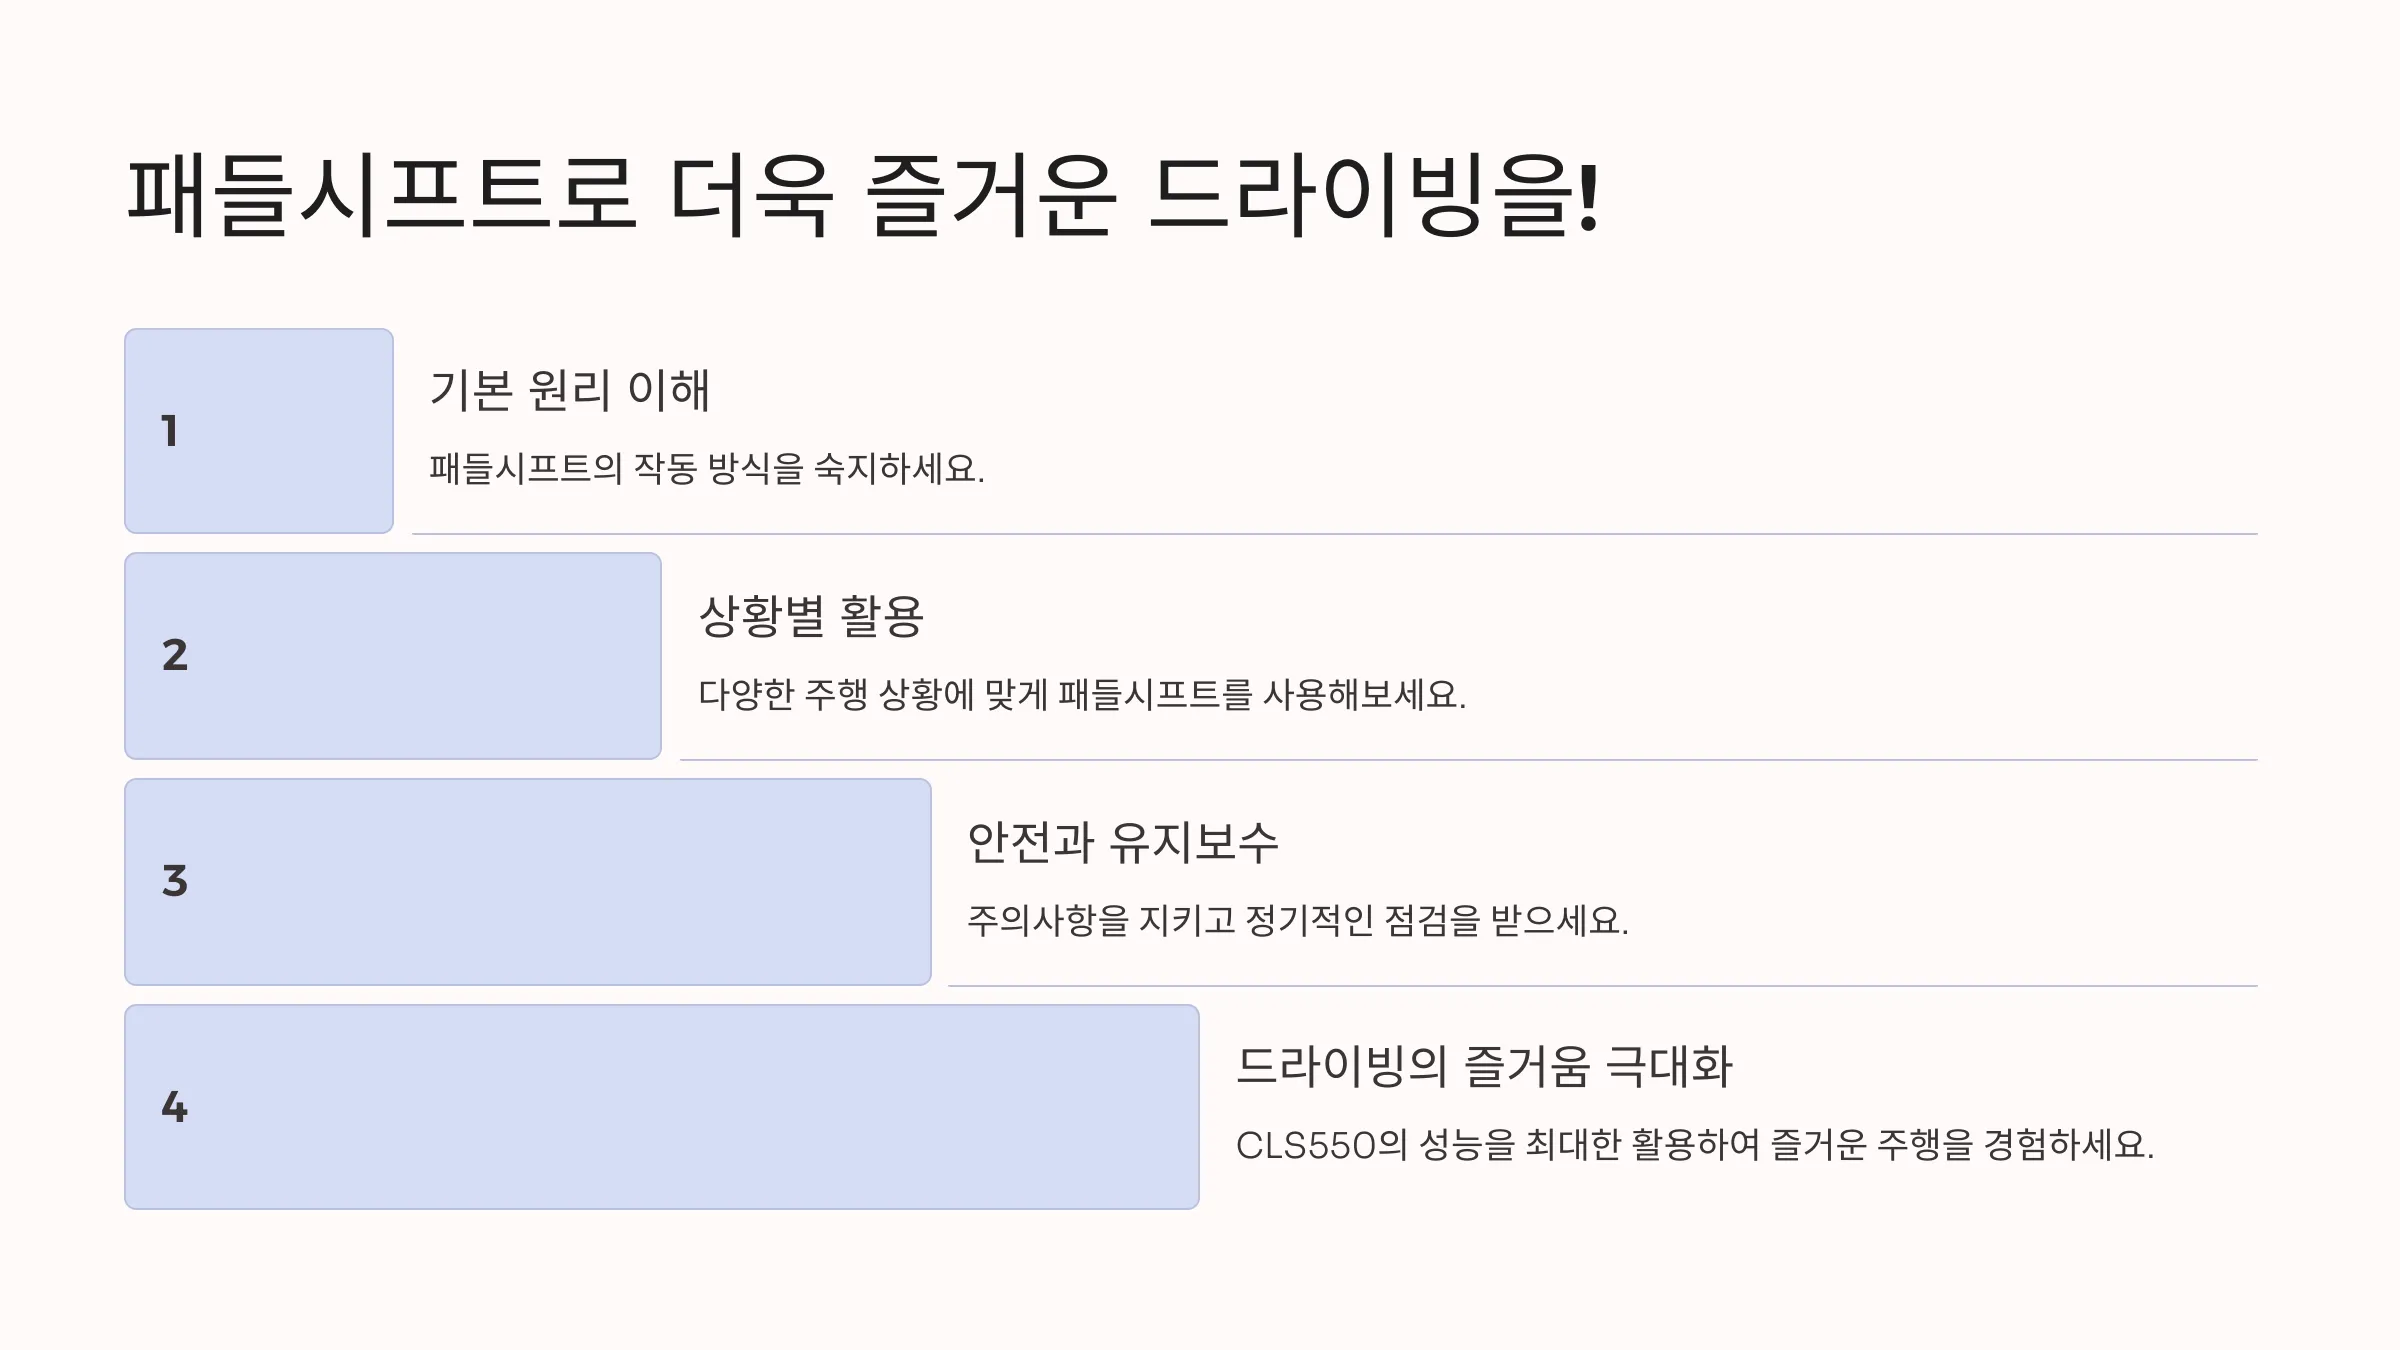
Task: Click the divider line under 기본 원리 이해 section
Action: click(x=1335, y=534)
